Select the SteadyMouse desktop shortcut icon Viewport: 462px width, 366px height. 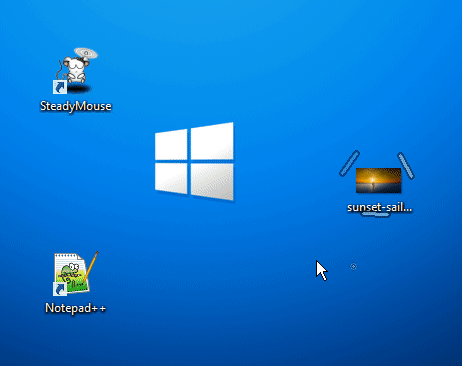point(76,71)
